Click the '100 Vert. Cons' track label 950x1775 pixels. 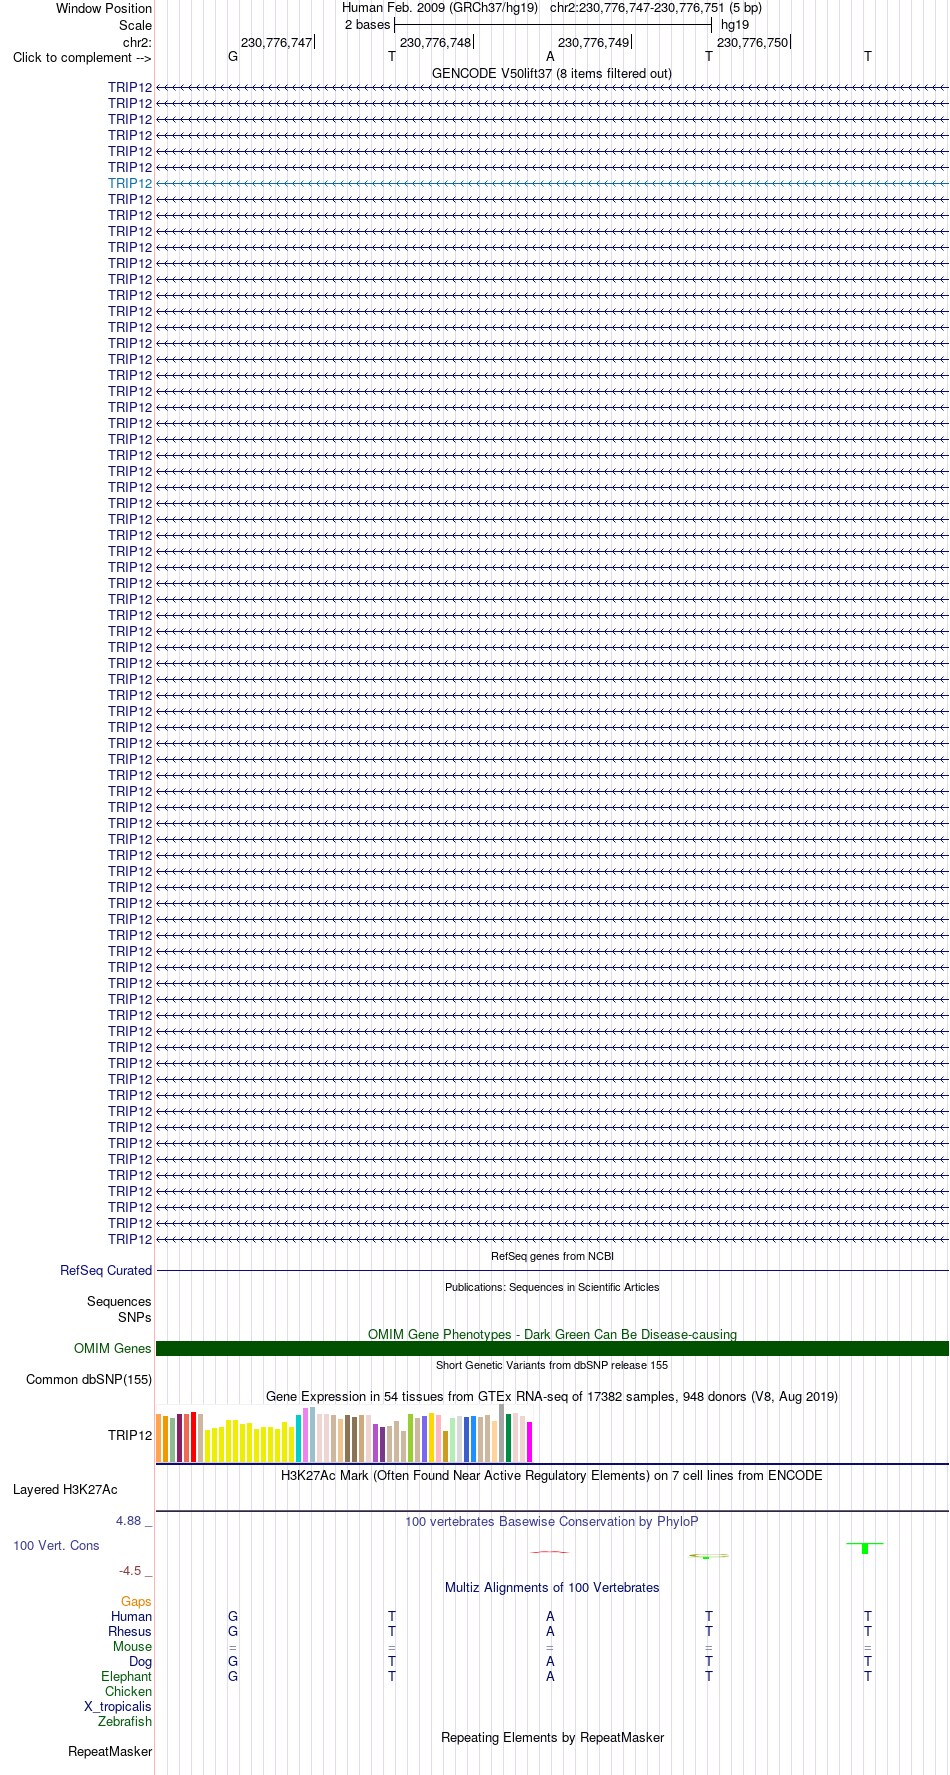[56, 1546]
